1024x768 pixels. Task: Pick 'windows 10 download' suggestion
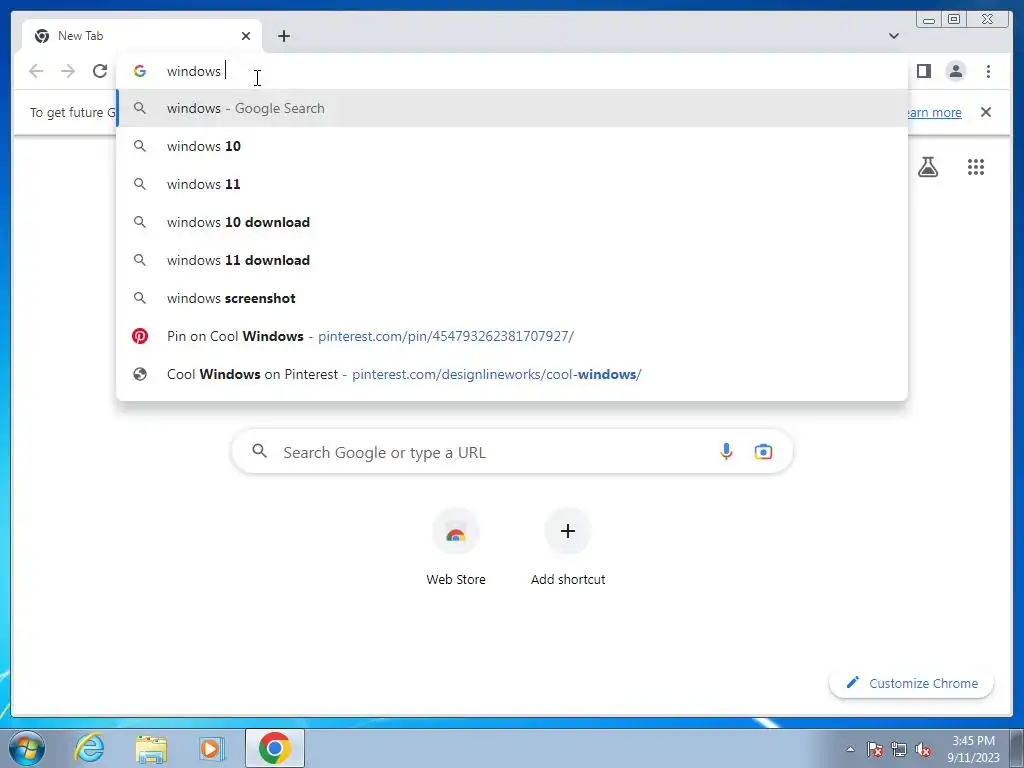[x=512, y=222]
